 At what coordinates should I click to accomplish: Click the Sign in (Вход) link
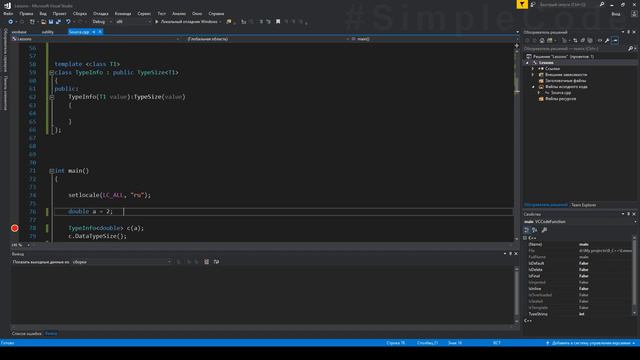[616, 14]
